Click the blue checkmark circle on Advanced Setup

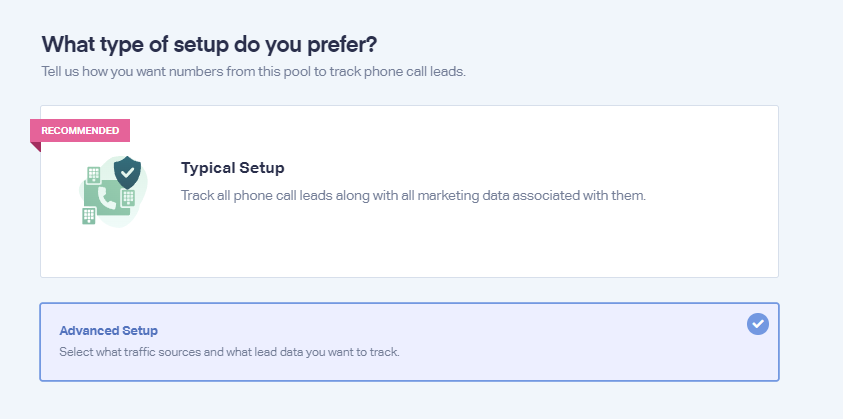(x=758, y=324)
